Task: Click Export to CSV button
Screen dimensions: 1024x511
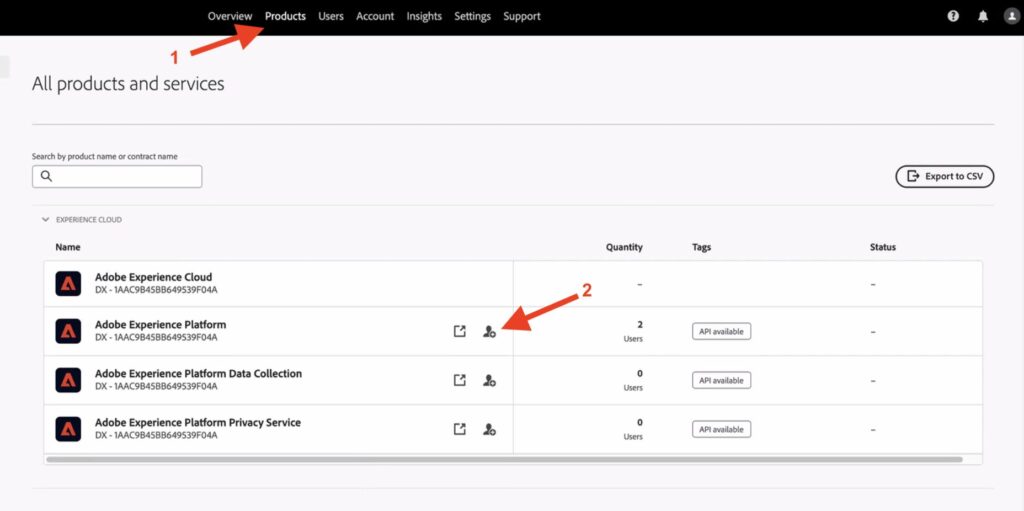Action: 944,176
